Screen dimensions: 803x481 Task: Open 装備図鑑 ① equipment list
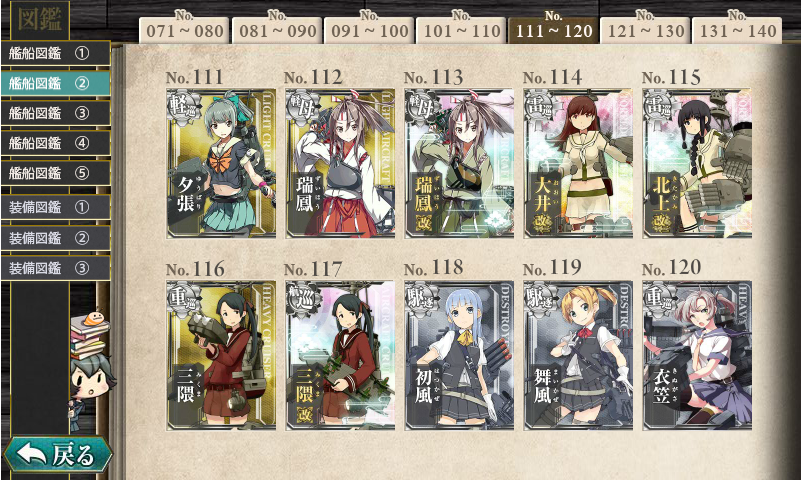[55, 207]
